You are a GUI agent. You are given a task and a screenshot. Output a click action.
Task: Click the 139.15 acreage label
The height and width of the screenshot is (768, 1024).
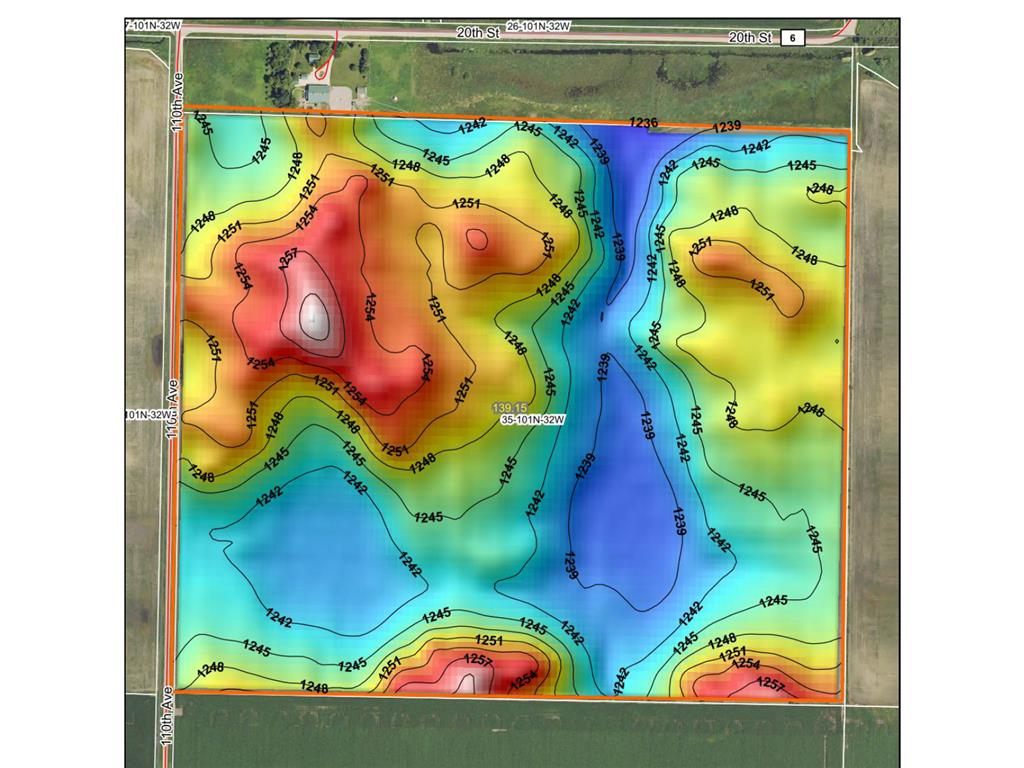click(x=510, y=407)
